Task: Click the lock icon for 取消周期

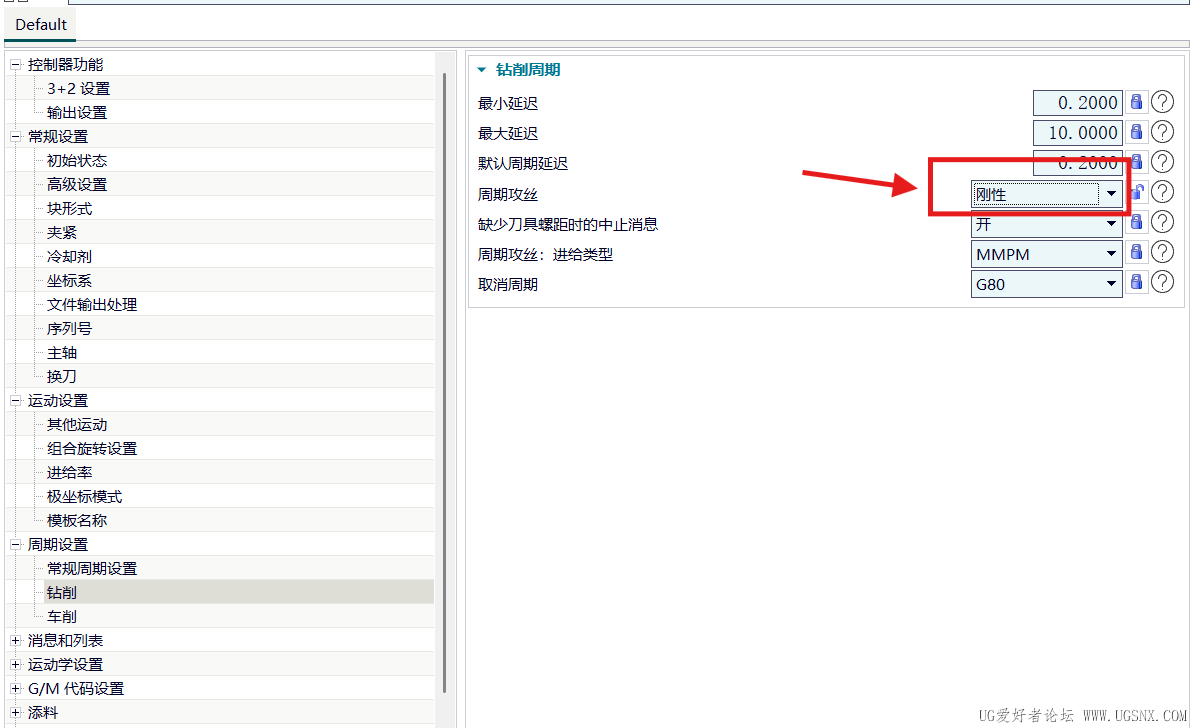Action: point(1137,283)
